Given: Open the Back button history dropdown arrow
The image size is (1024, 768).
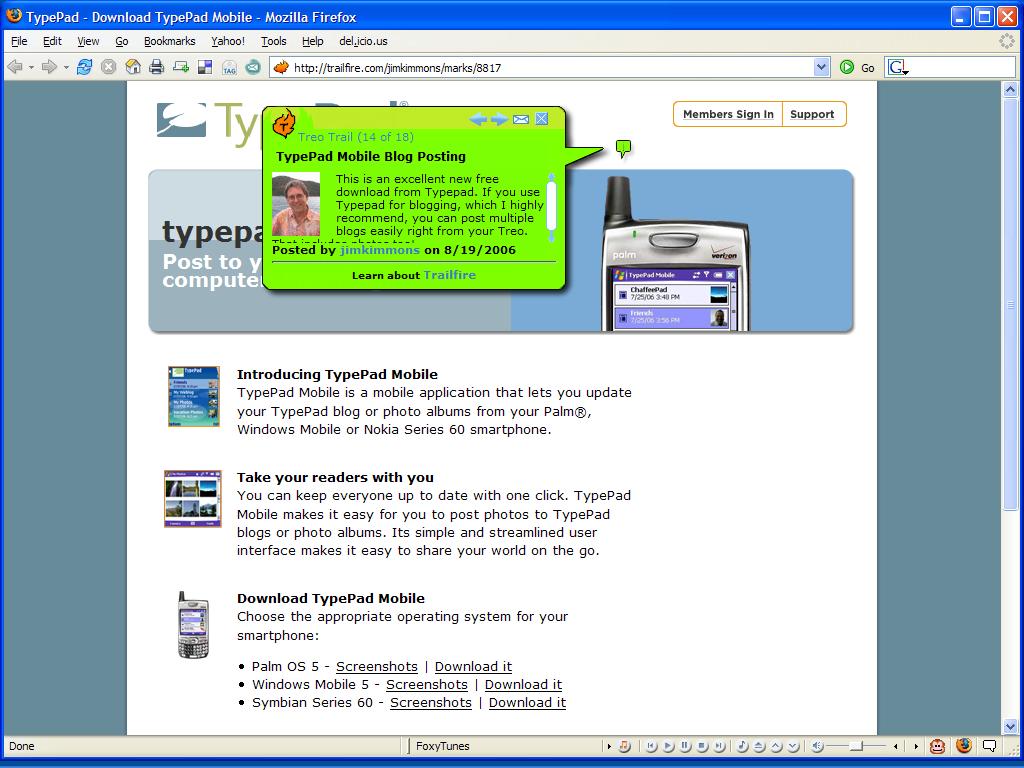Looking at the screenshot, I should pos(31,67).
